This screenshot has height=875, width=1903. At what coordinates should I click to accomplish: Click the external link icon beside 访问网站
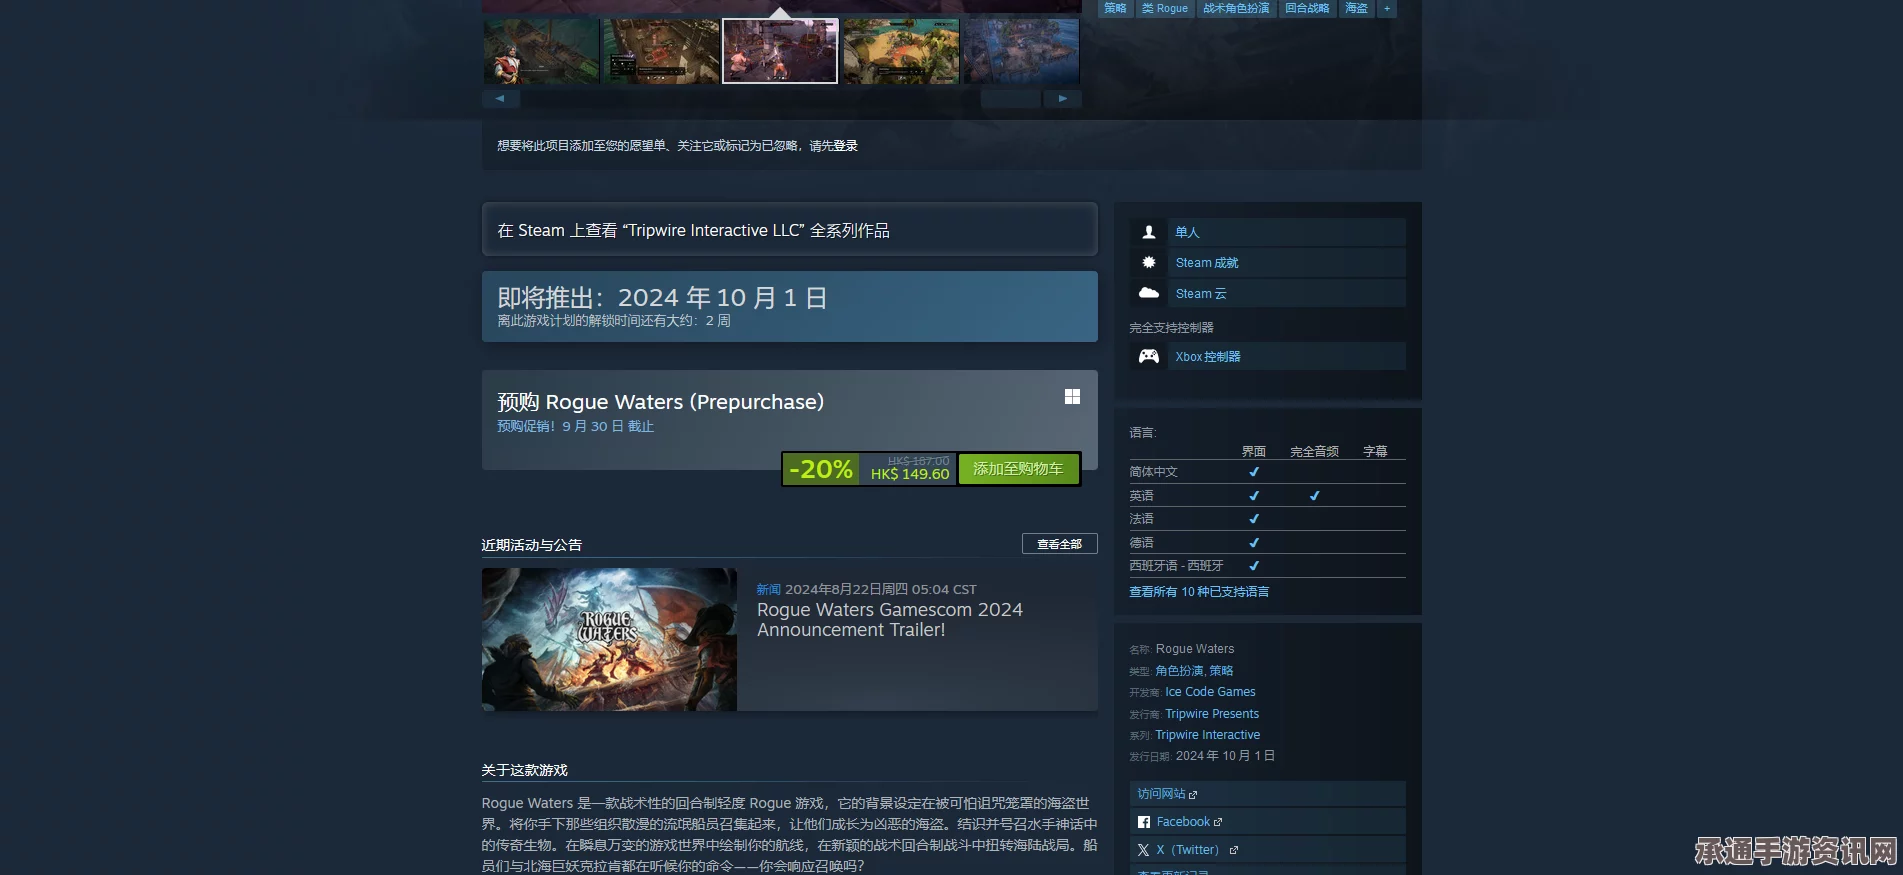[x=1193, y=795]
